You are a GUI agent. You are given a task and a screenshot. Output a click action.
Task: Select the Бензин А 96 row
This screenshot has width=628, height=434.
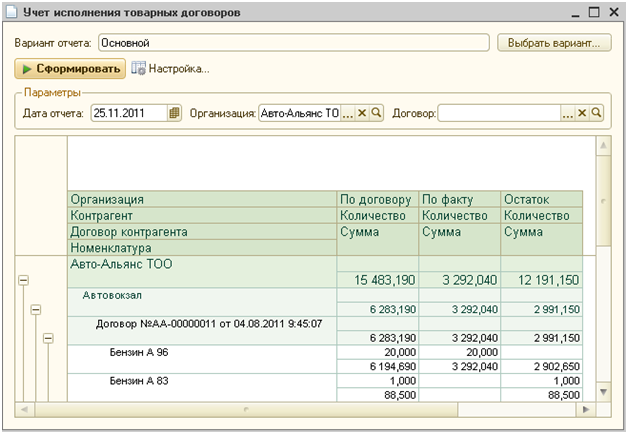point(140,353)
